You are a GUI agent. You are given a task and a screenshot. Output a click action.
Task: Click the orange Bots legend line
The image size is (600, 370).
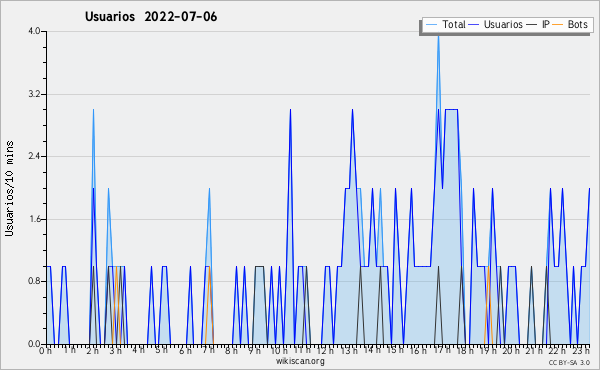tap(558, 24)
